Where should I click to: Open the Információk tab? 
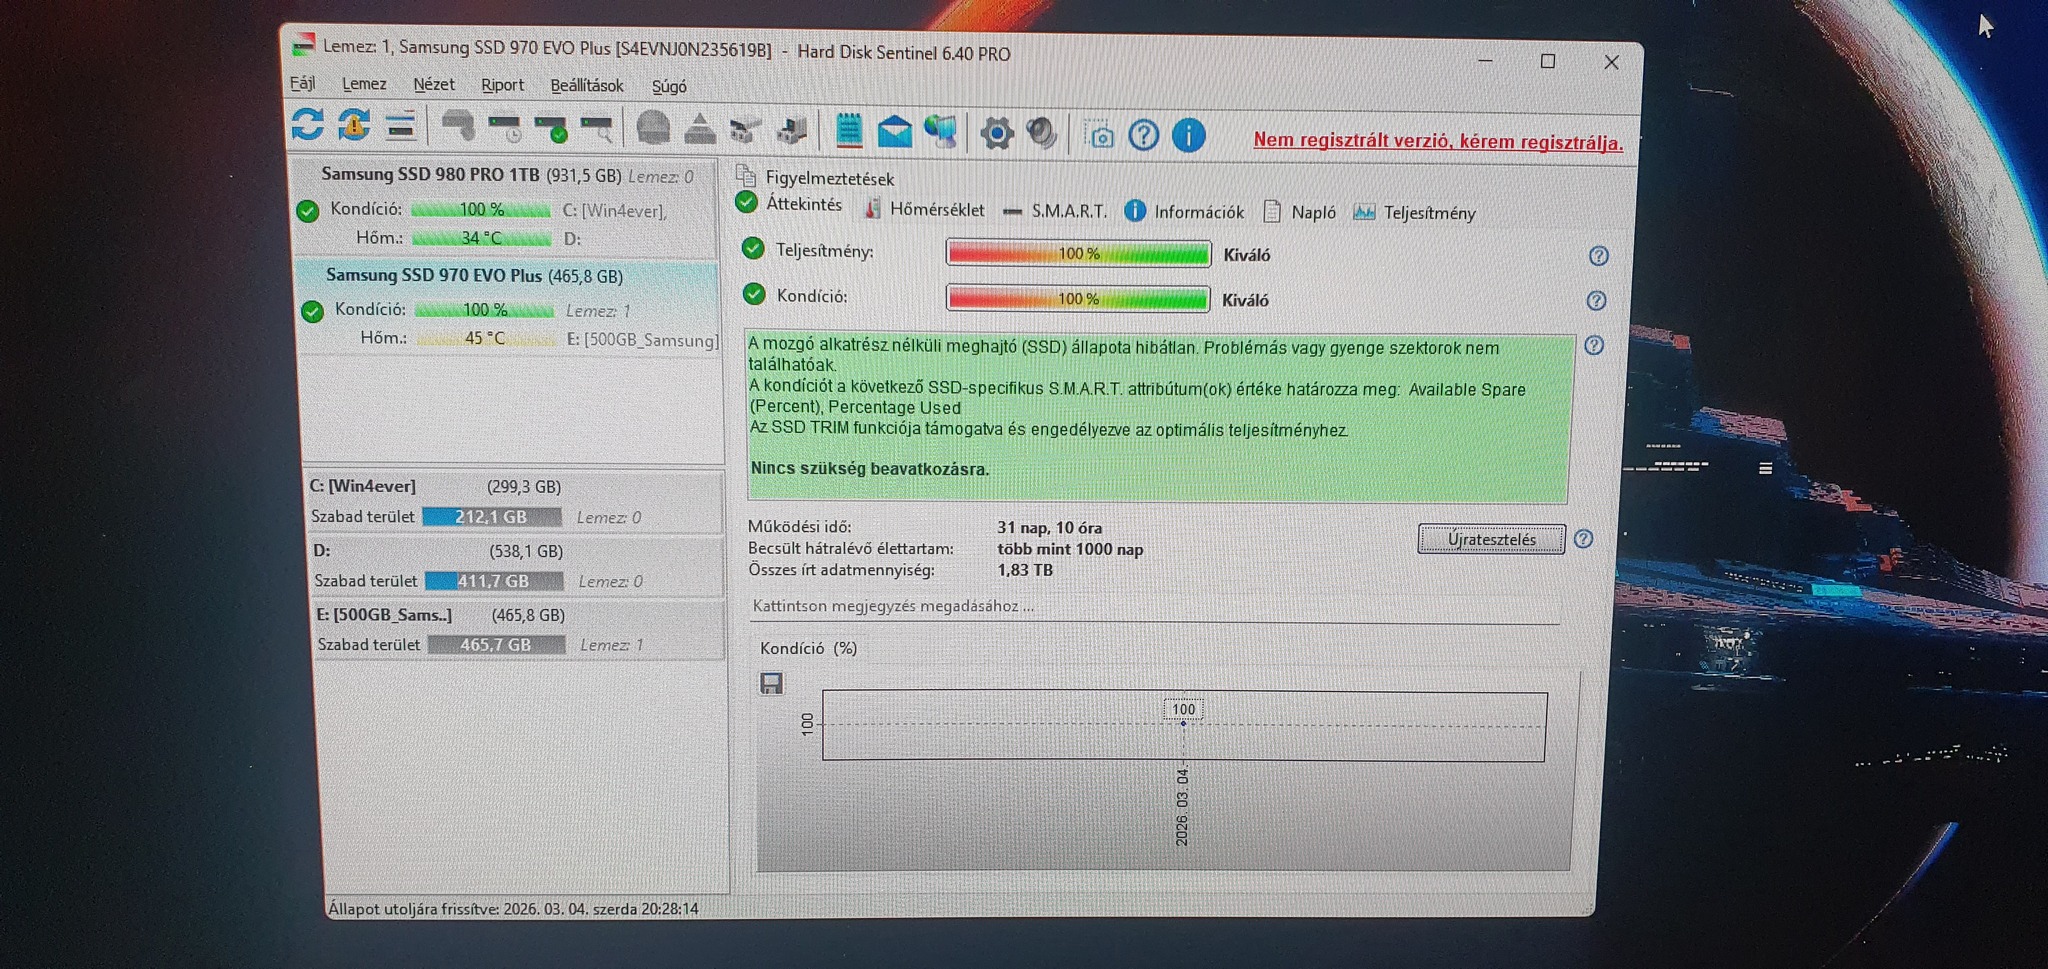[1185, 212]
